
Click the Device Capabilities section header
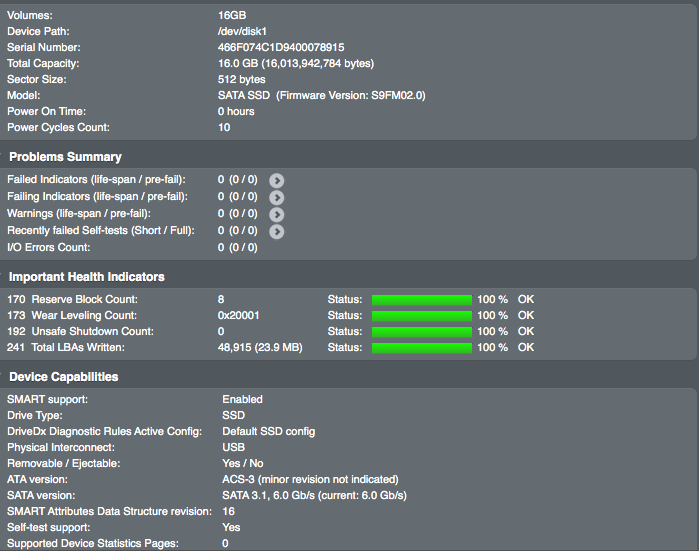[x=64, y=377]
